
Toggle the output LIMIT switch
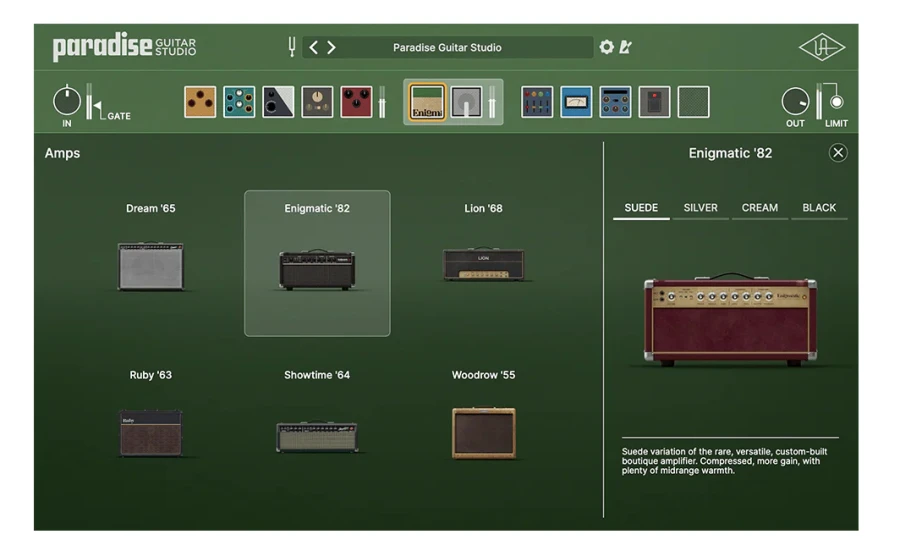[x=836, y=102]
